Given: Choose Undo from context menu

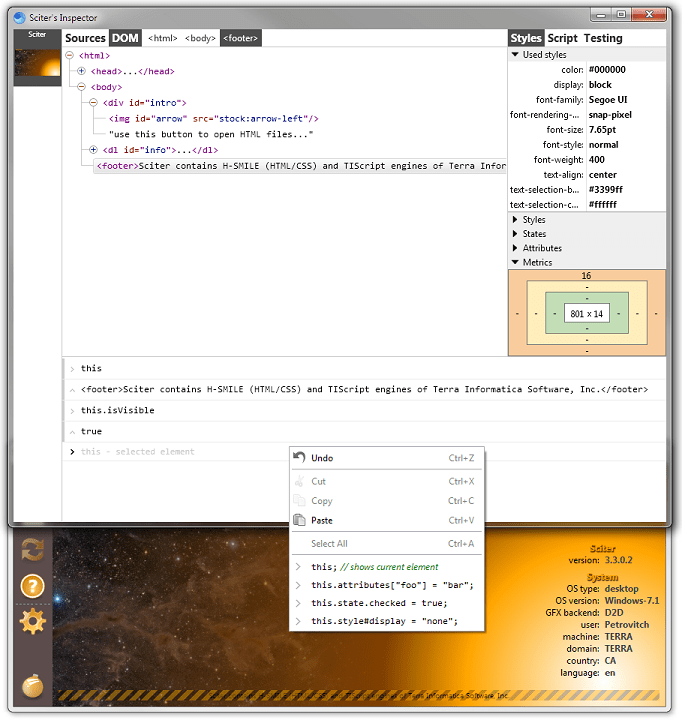Looking at the screenshot, I should 387,458.
